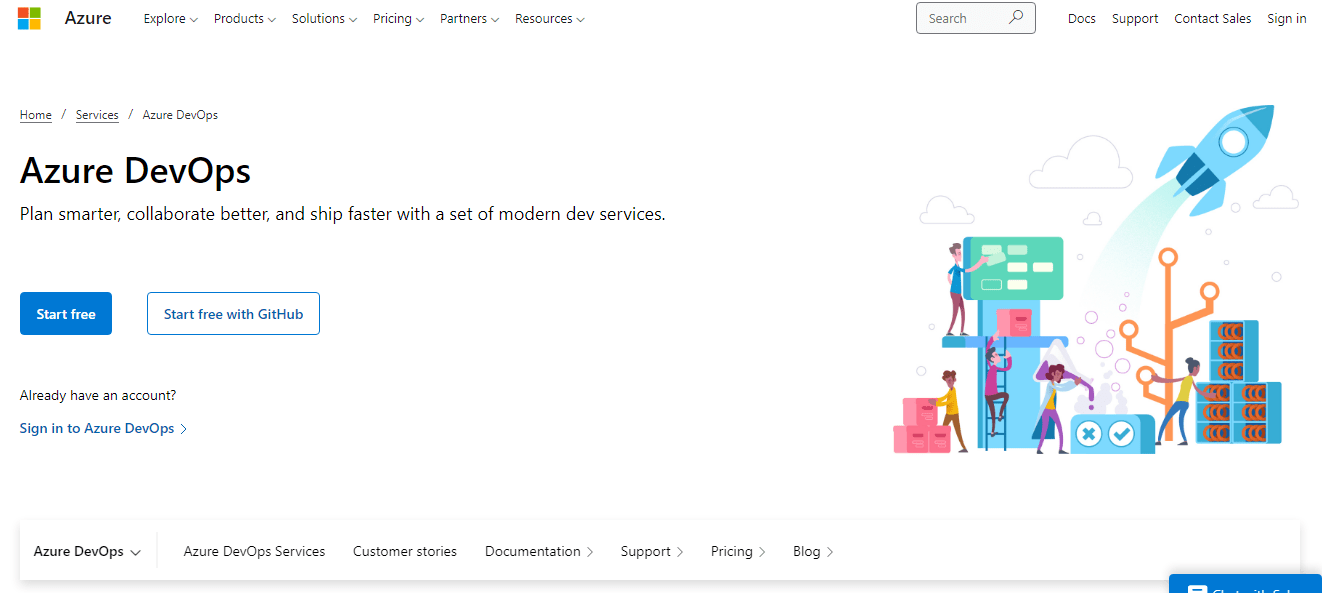Click Start free with GitHub button
1322x593 pixels.
click(233, 314)
